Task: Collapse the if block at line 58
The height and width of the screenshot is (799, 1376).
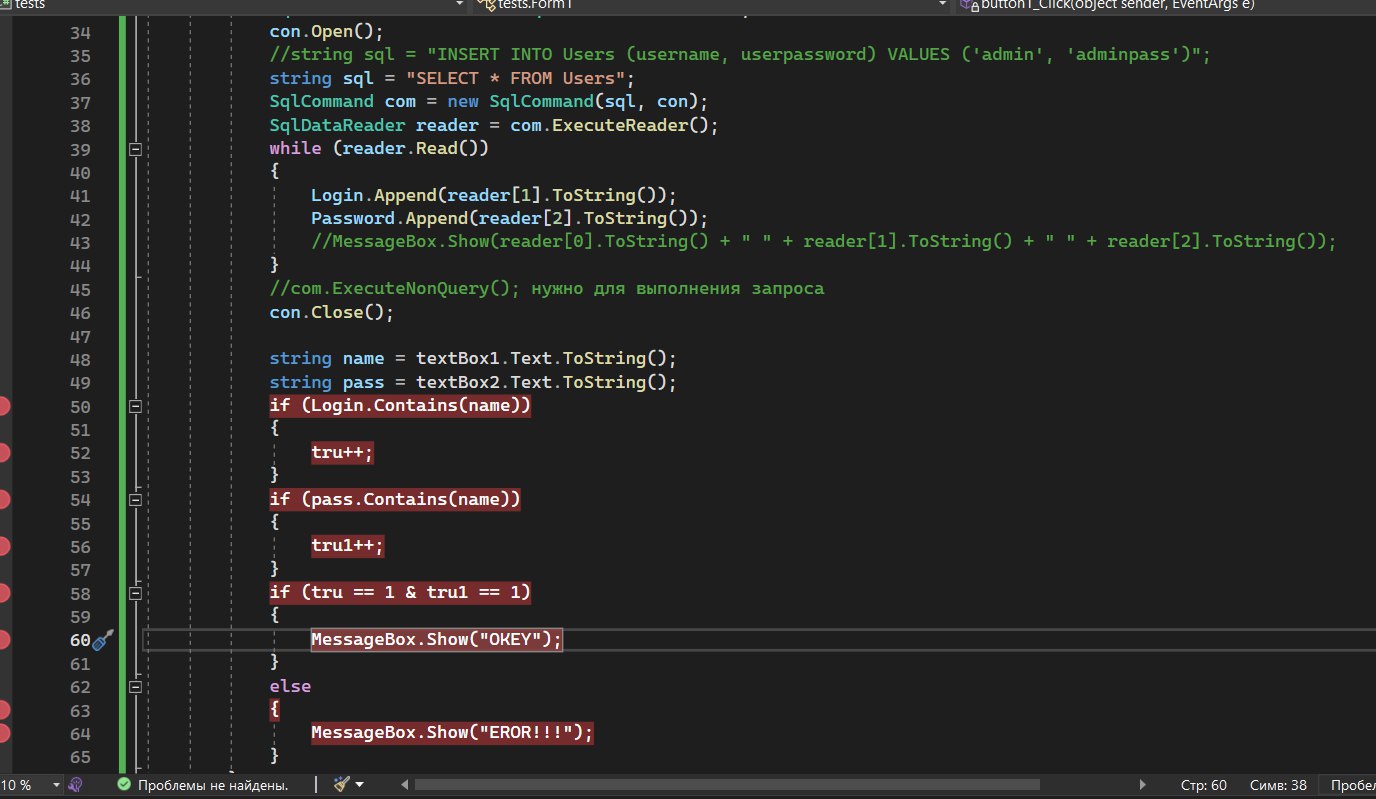Action: click(x=136, y=593)
